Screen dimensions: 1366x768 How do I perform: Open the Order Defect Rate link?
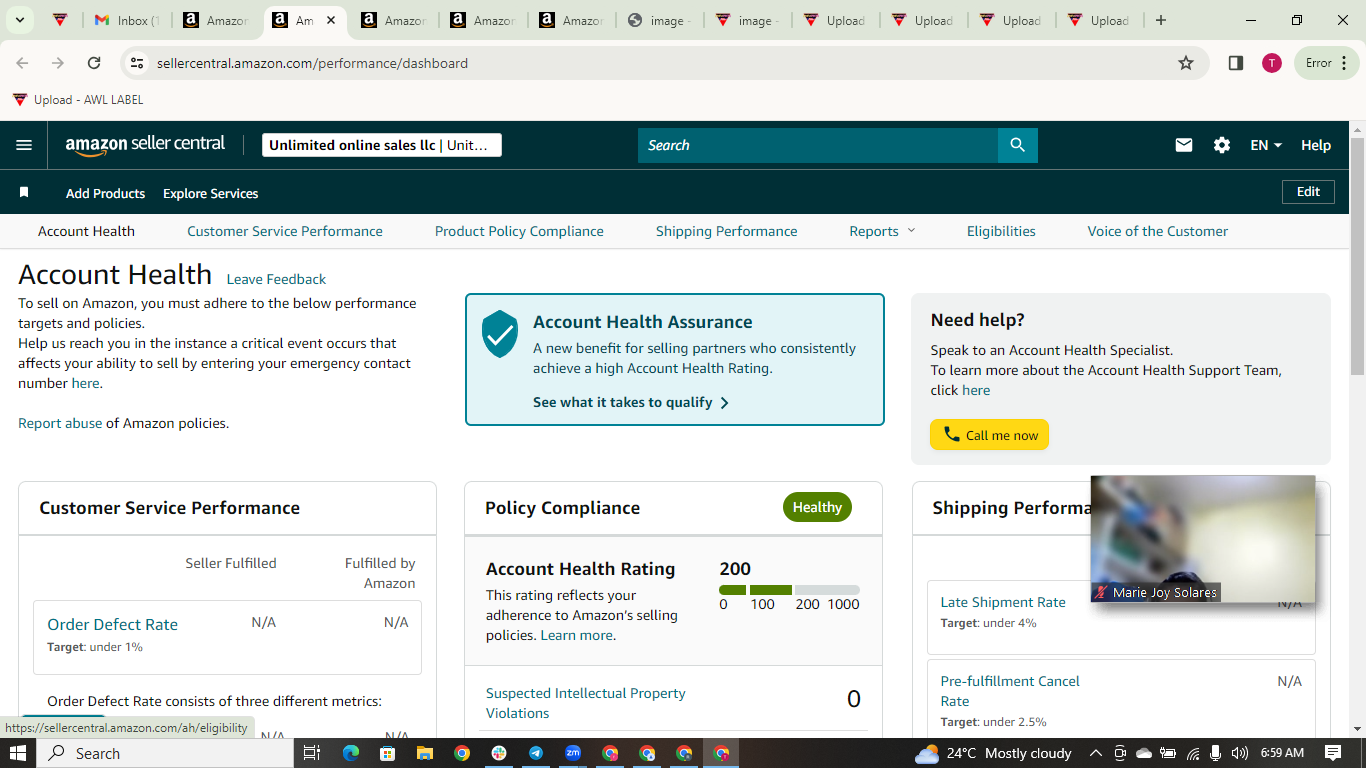coord(113,624)
